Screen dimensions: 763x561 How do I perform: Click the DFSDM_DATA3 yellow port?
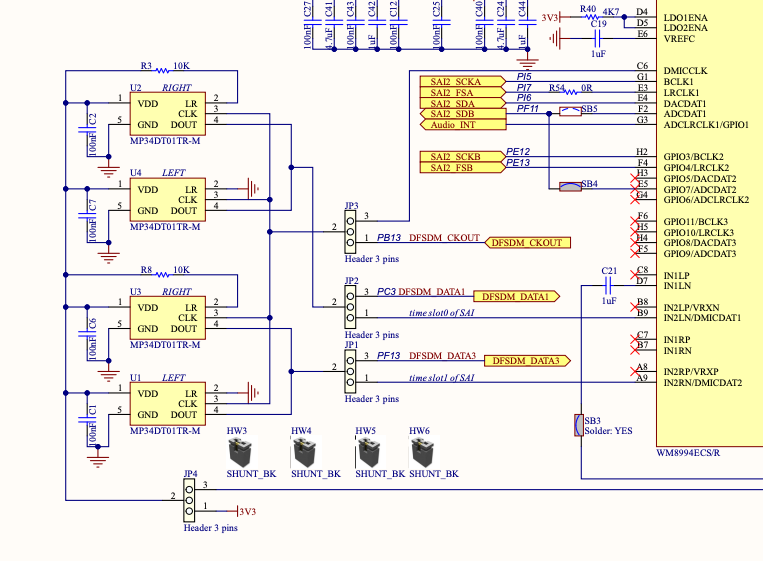pos(527,361)
